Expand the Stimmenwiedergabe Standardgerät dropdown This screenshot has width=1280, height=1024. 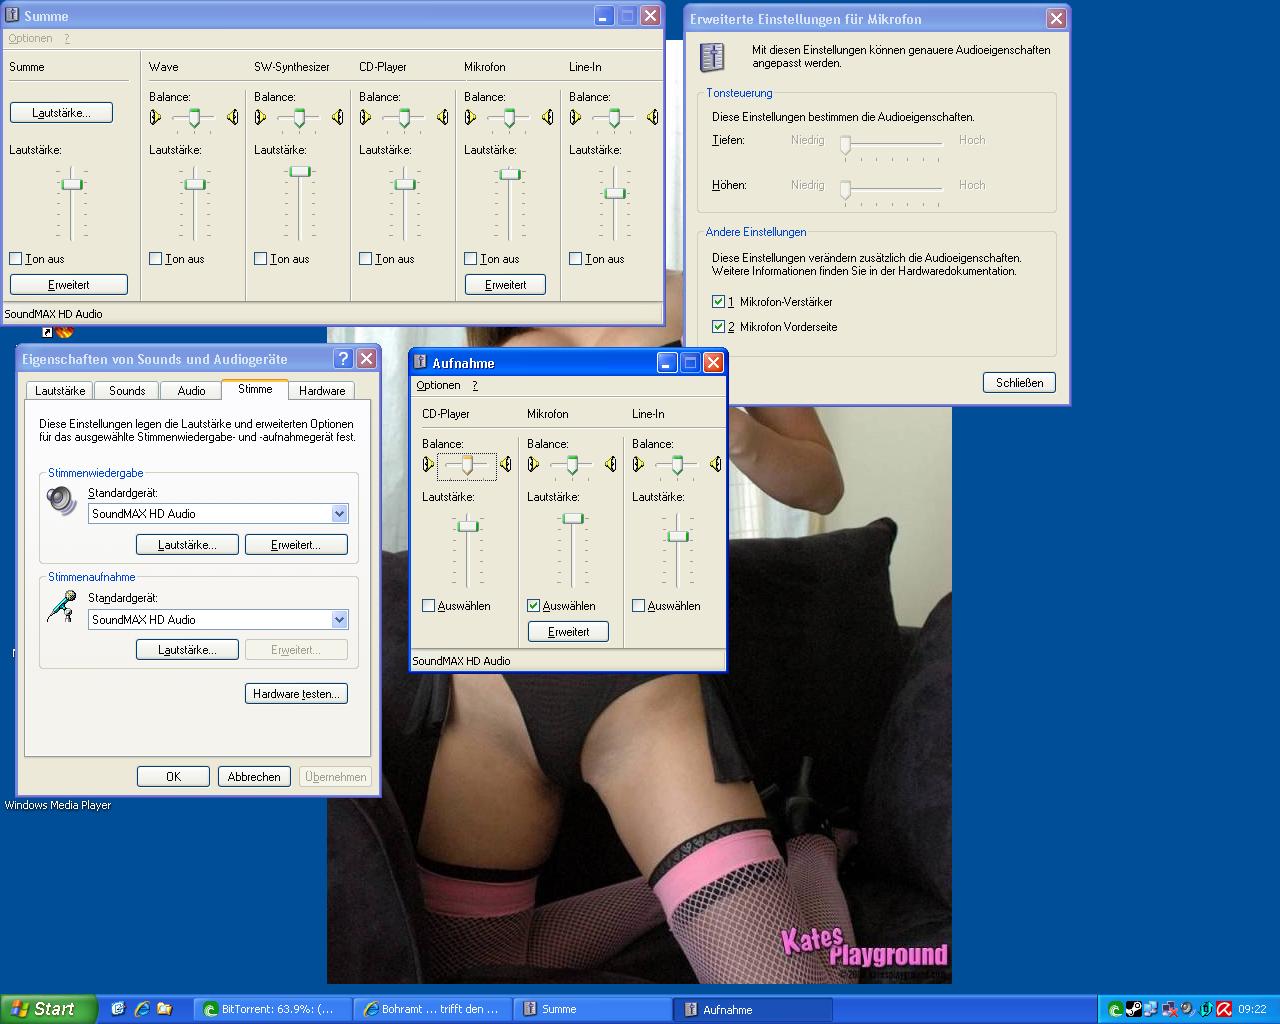pyautogui.click(x=339, y=514)
